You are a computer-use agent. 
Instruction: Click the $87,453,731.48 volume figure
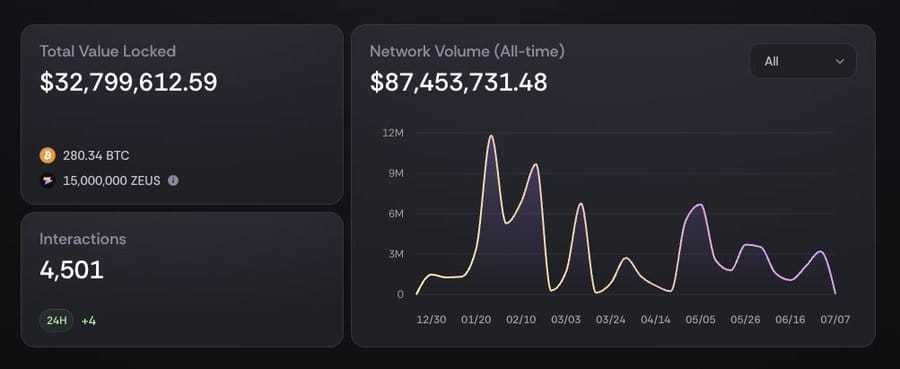tap(459, 83)
